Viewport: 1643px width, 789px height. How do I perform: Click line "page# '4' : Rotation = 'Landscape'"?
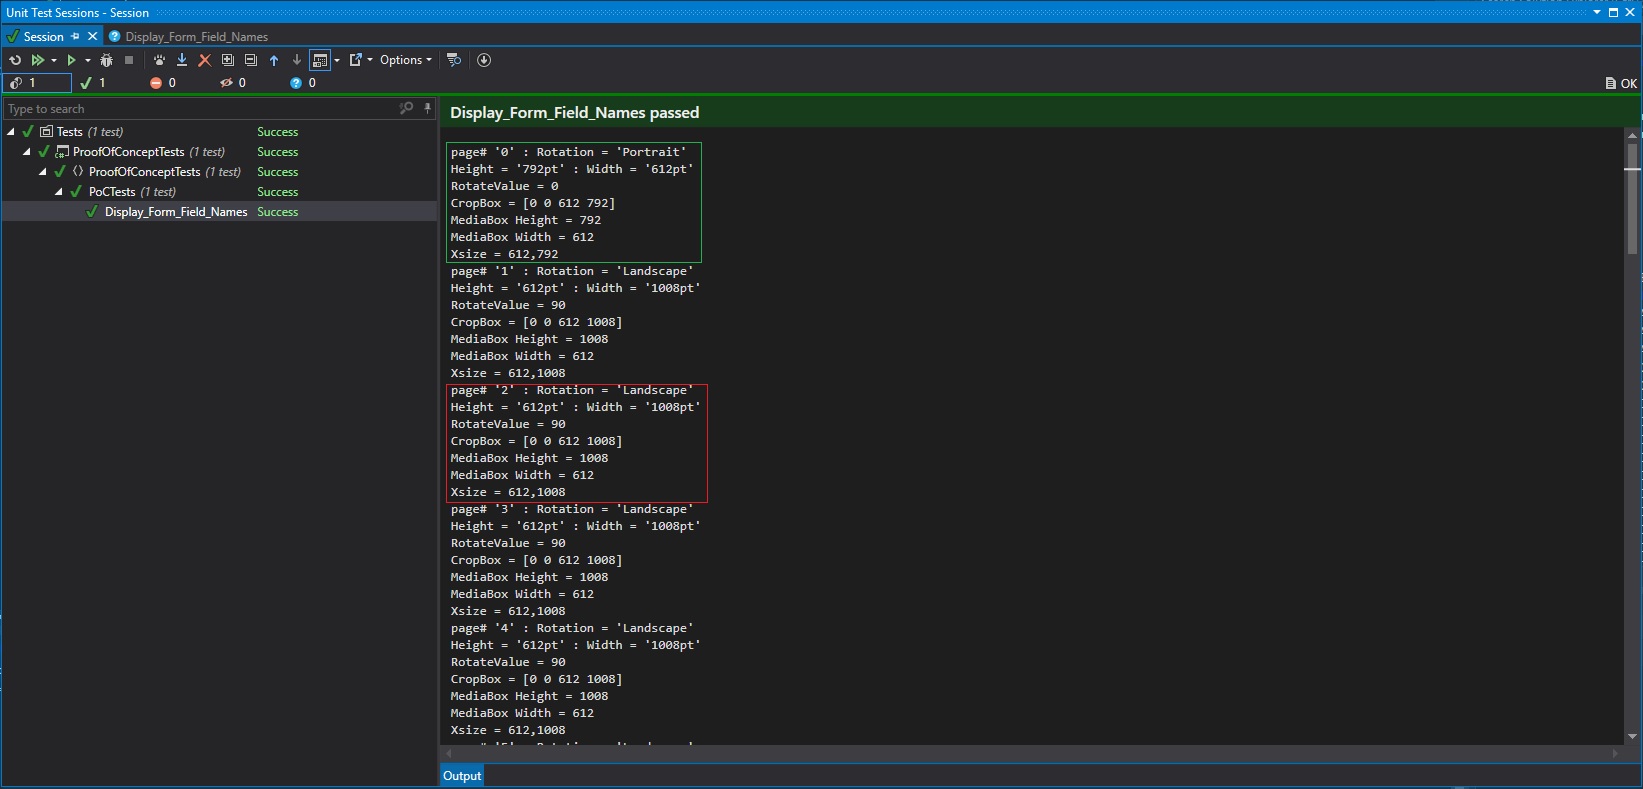click(571, 628)
